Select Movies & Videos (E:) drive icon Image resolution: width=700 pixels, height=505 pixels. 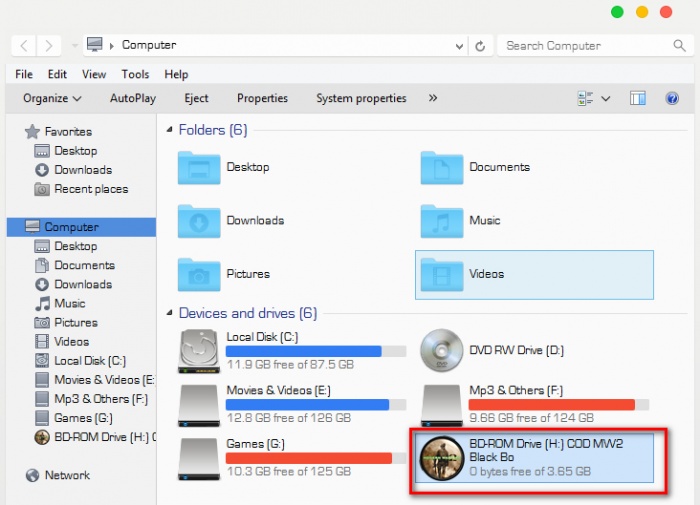[x=199, y=405]
